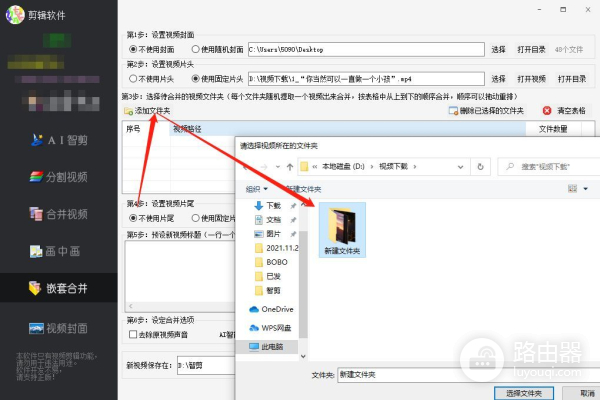600x400 pixels.
Task: Select the 2021.11.2 folder in tree
Action: coord(276,248)
